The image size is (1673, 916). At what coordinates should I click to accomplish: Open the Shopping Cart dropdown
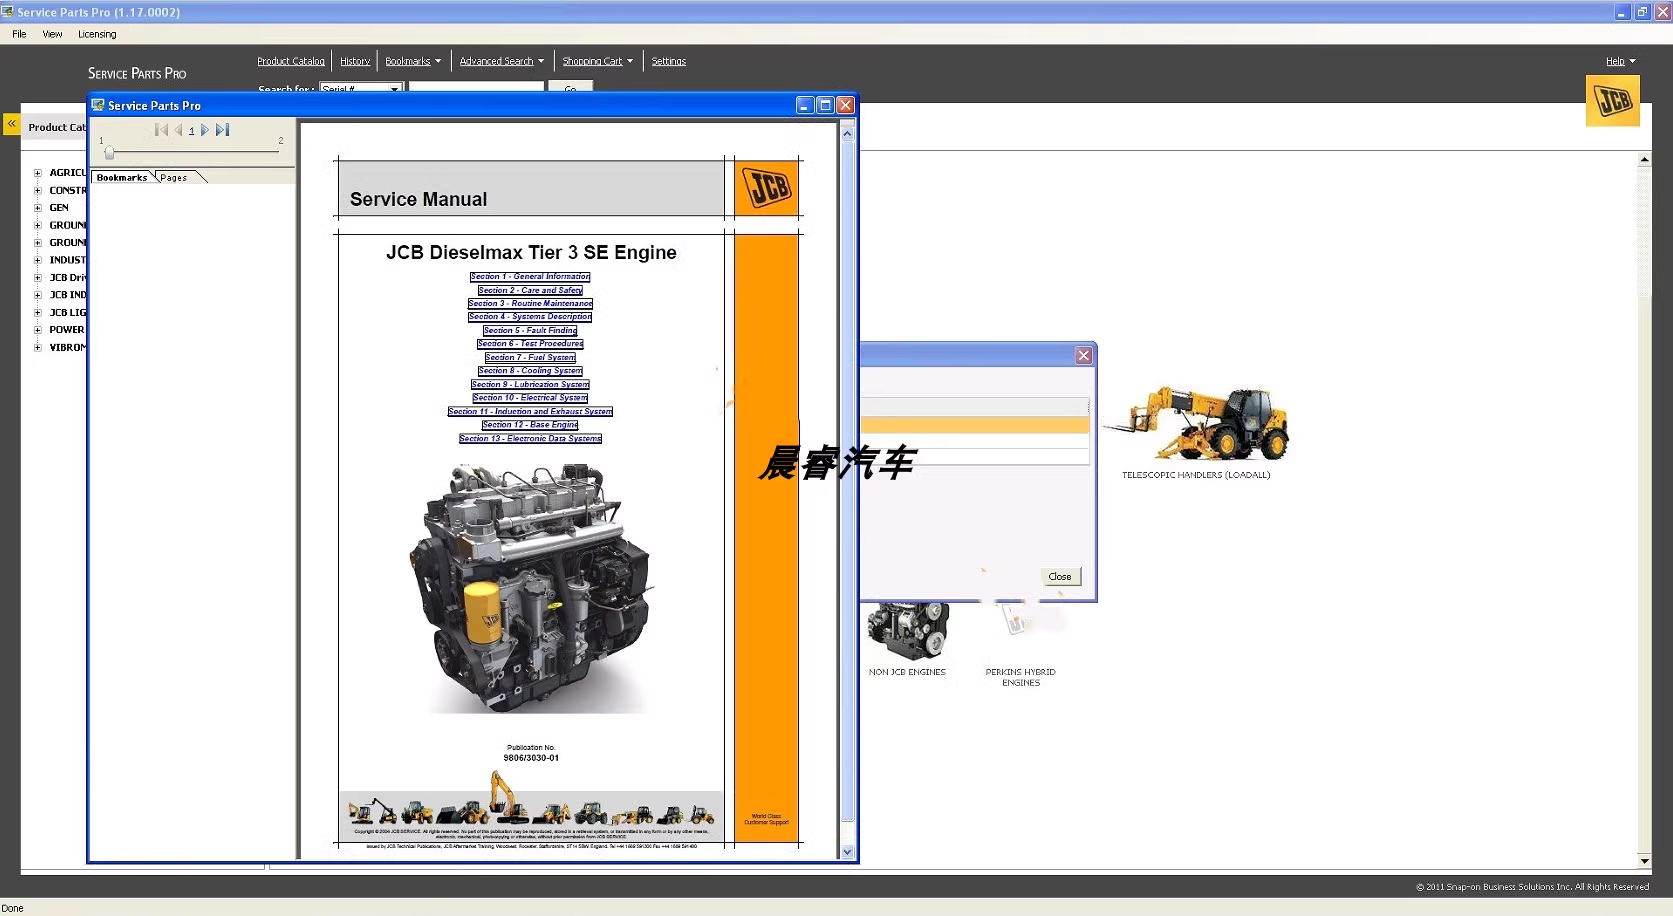(x=598, y=61)
